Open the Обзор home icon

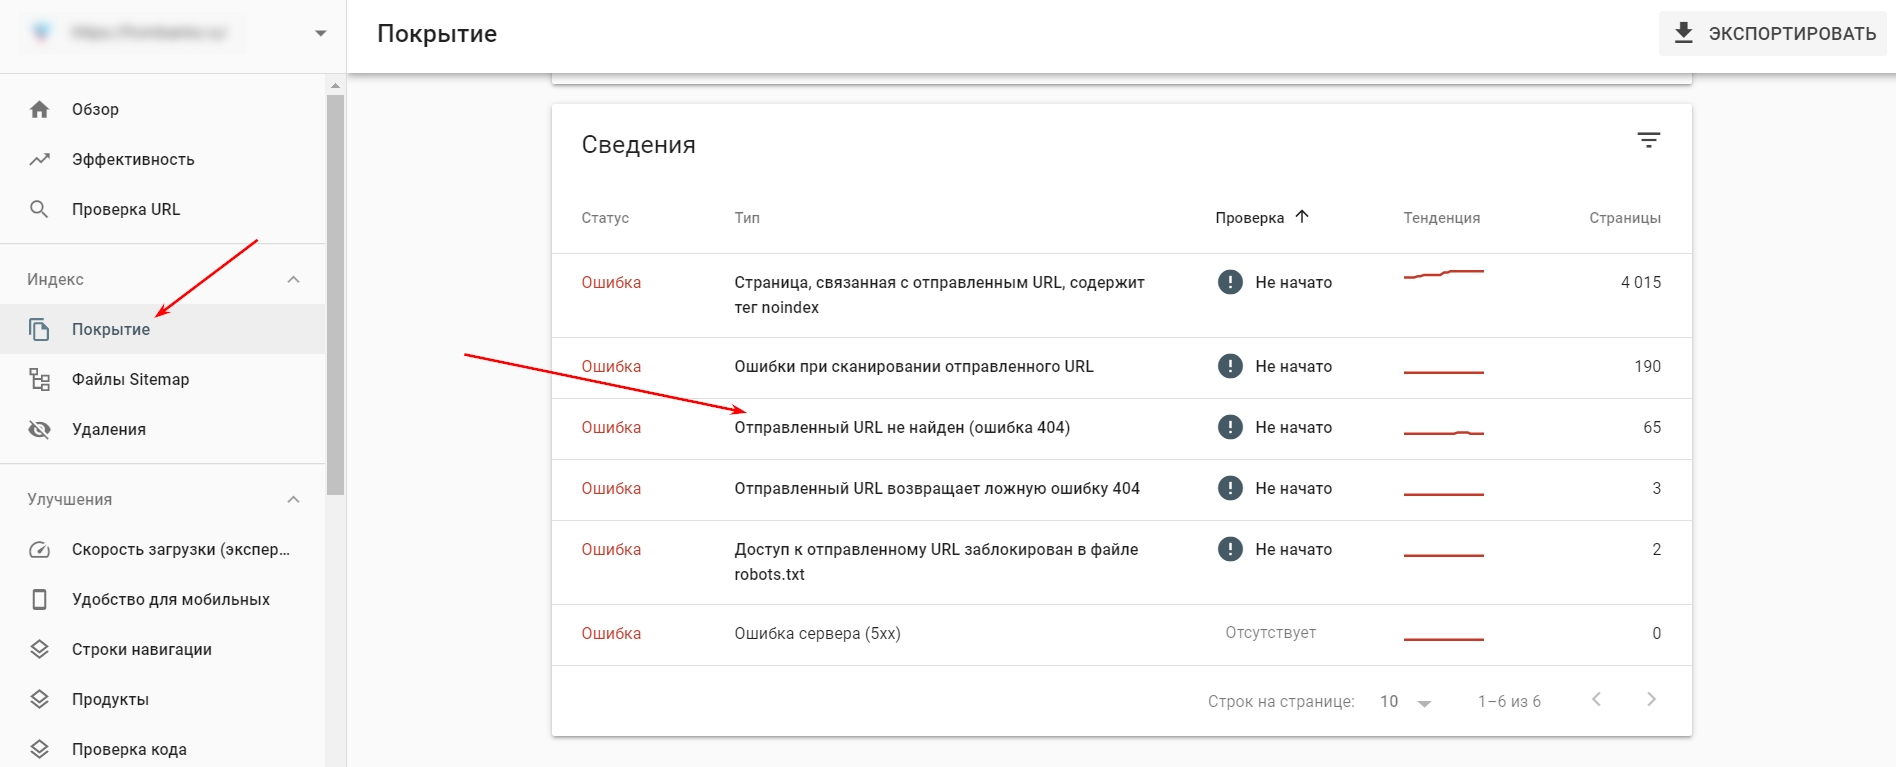tap(39, 109)
